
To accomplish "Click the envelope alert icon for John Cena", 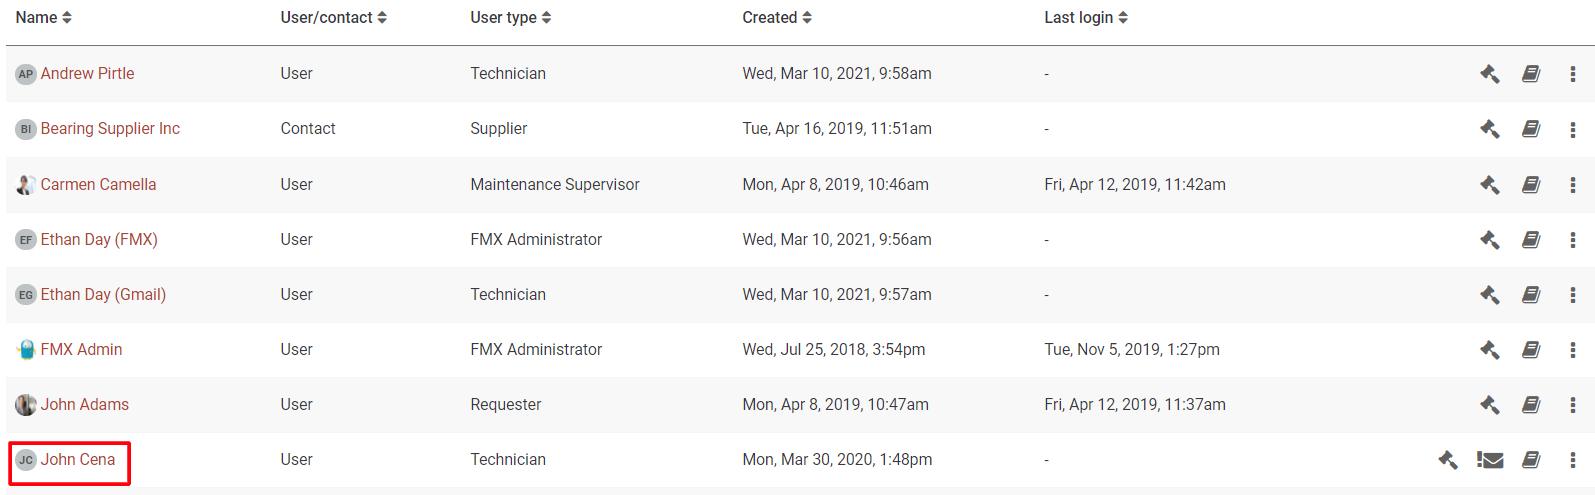I will pyautogui.click(x=1490, y=460).
